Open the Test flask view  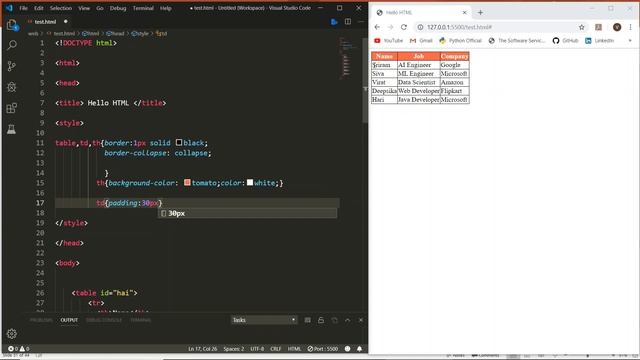point(12,129)
